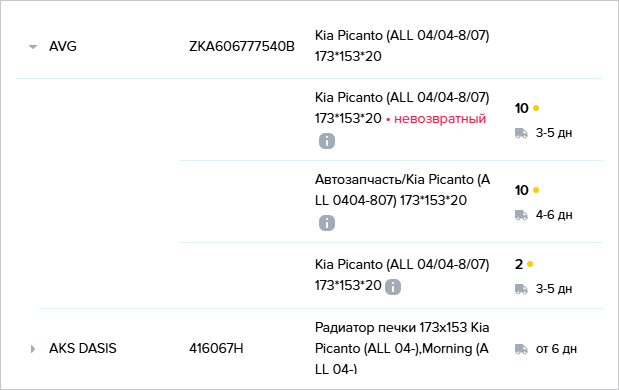
Task: Click yellow availability dot on first 10 offer
Action: tap(536, 108)
